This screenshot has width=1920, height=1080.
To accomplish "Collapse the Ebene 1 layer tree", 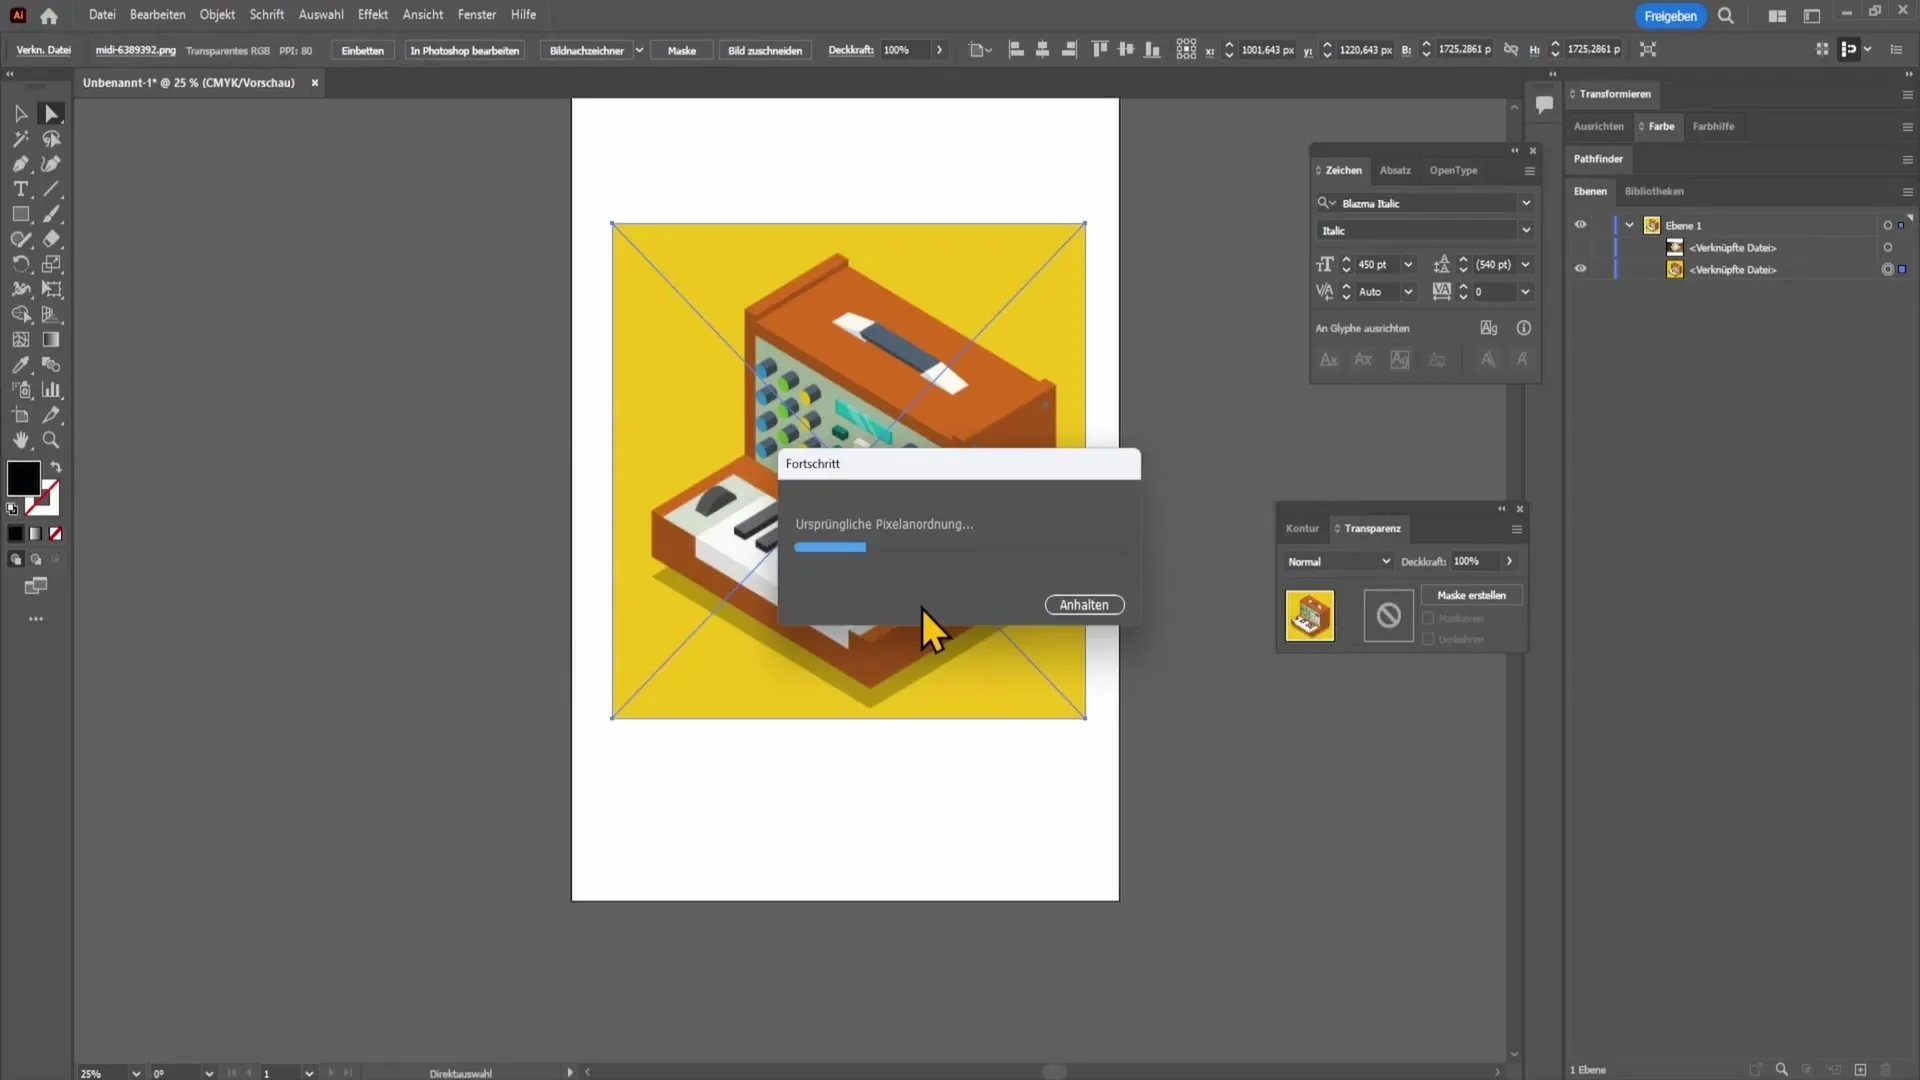I will click(1629, 225).
